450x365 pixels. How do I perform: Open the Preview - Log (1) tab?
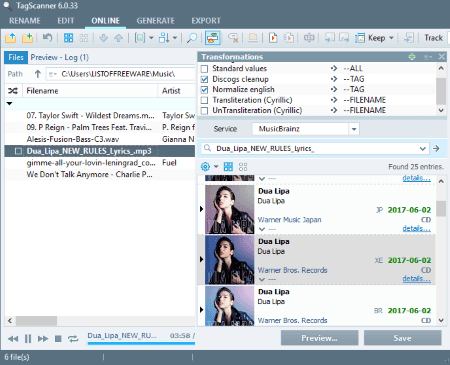point(60,57)
